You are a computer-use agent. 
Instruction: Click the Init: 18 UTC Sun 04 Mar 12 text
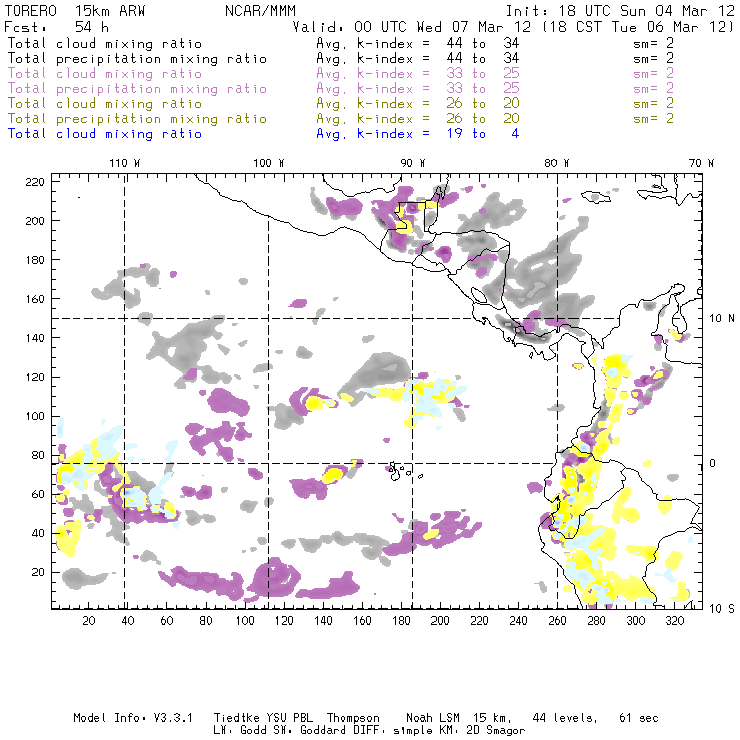point(620,11)
